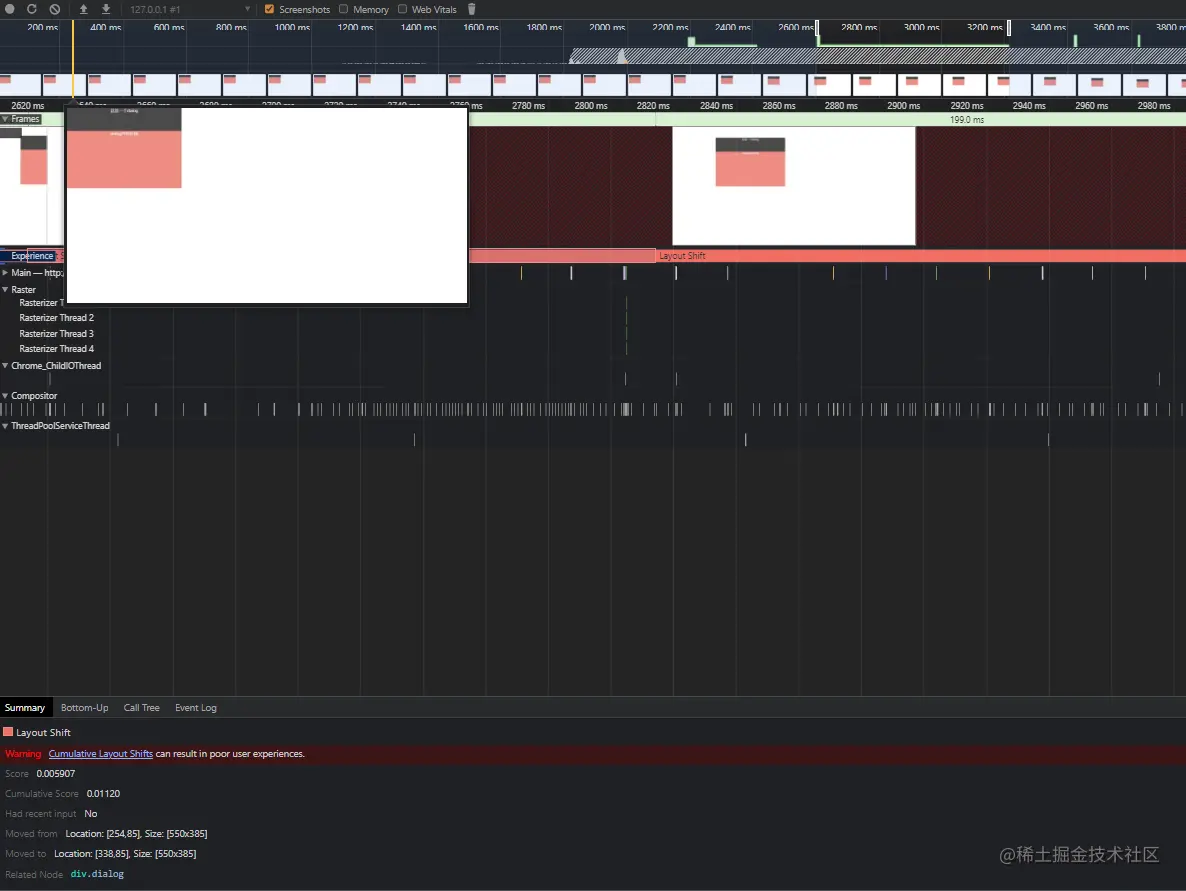Switch to the Summary tab
Viewport: 1186px width, 891px height.
(x=25, y=708)
